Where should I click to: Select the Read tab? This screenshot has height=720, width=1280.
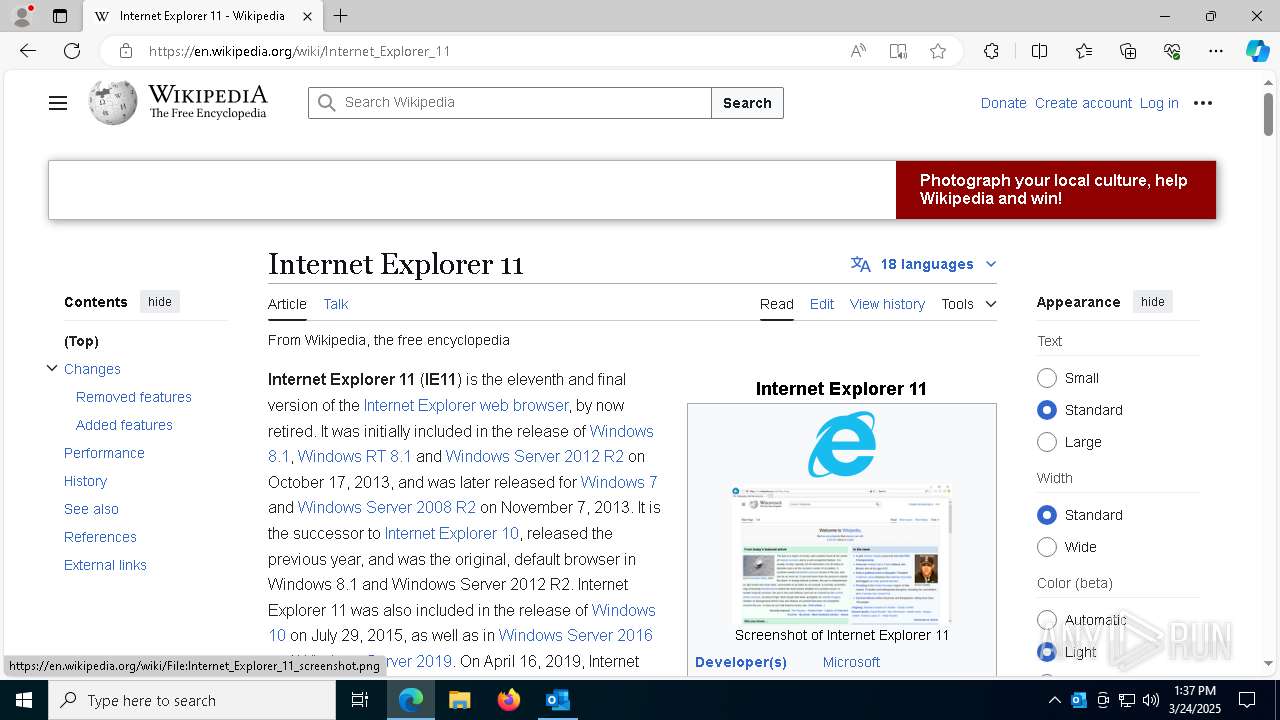pos(777,304)
